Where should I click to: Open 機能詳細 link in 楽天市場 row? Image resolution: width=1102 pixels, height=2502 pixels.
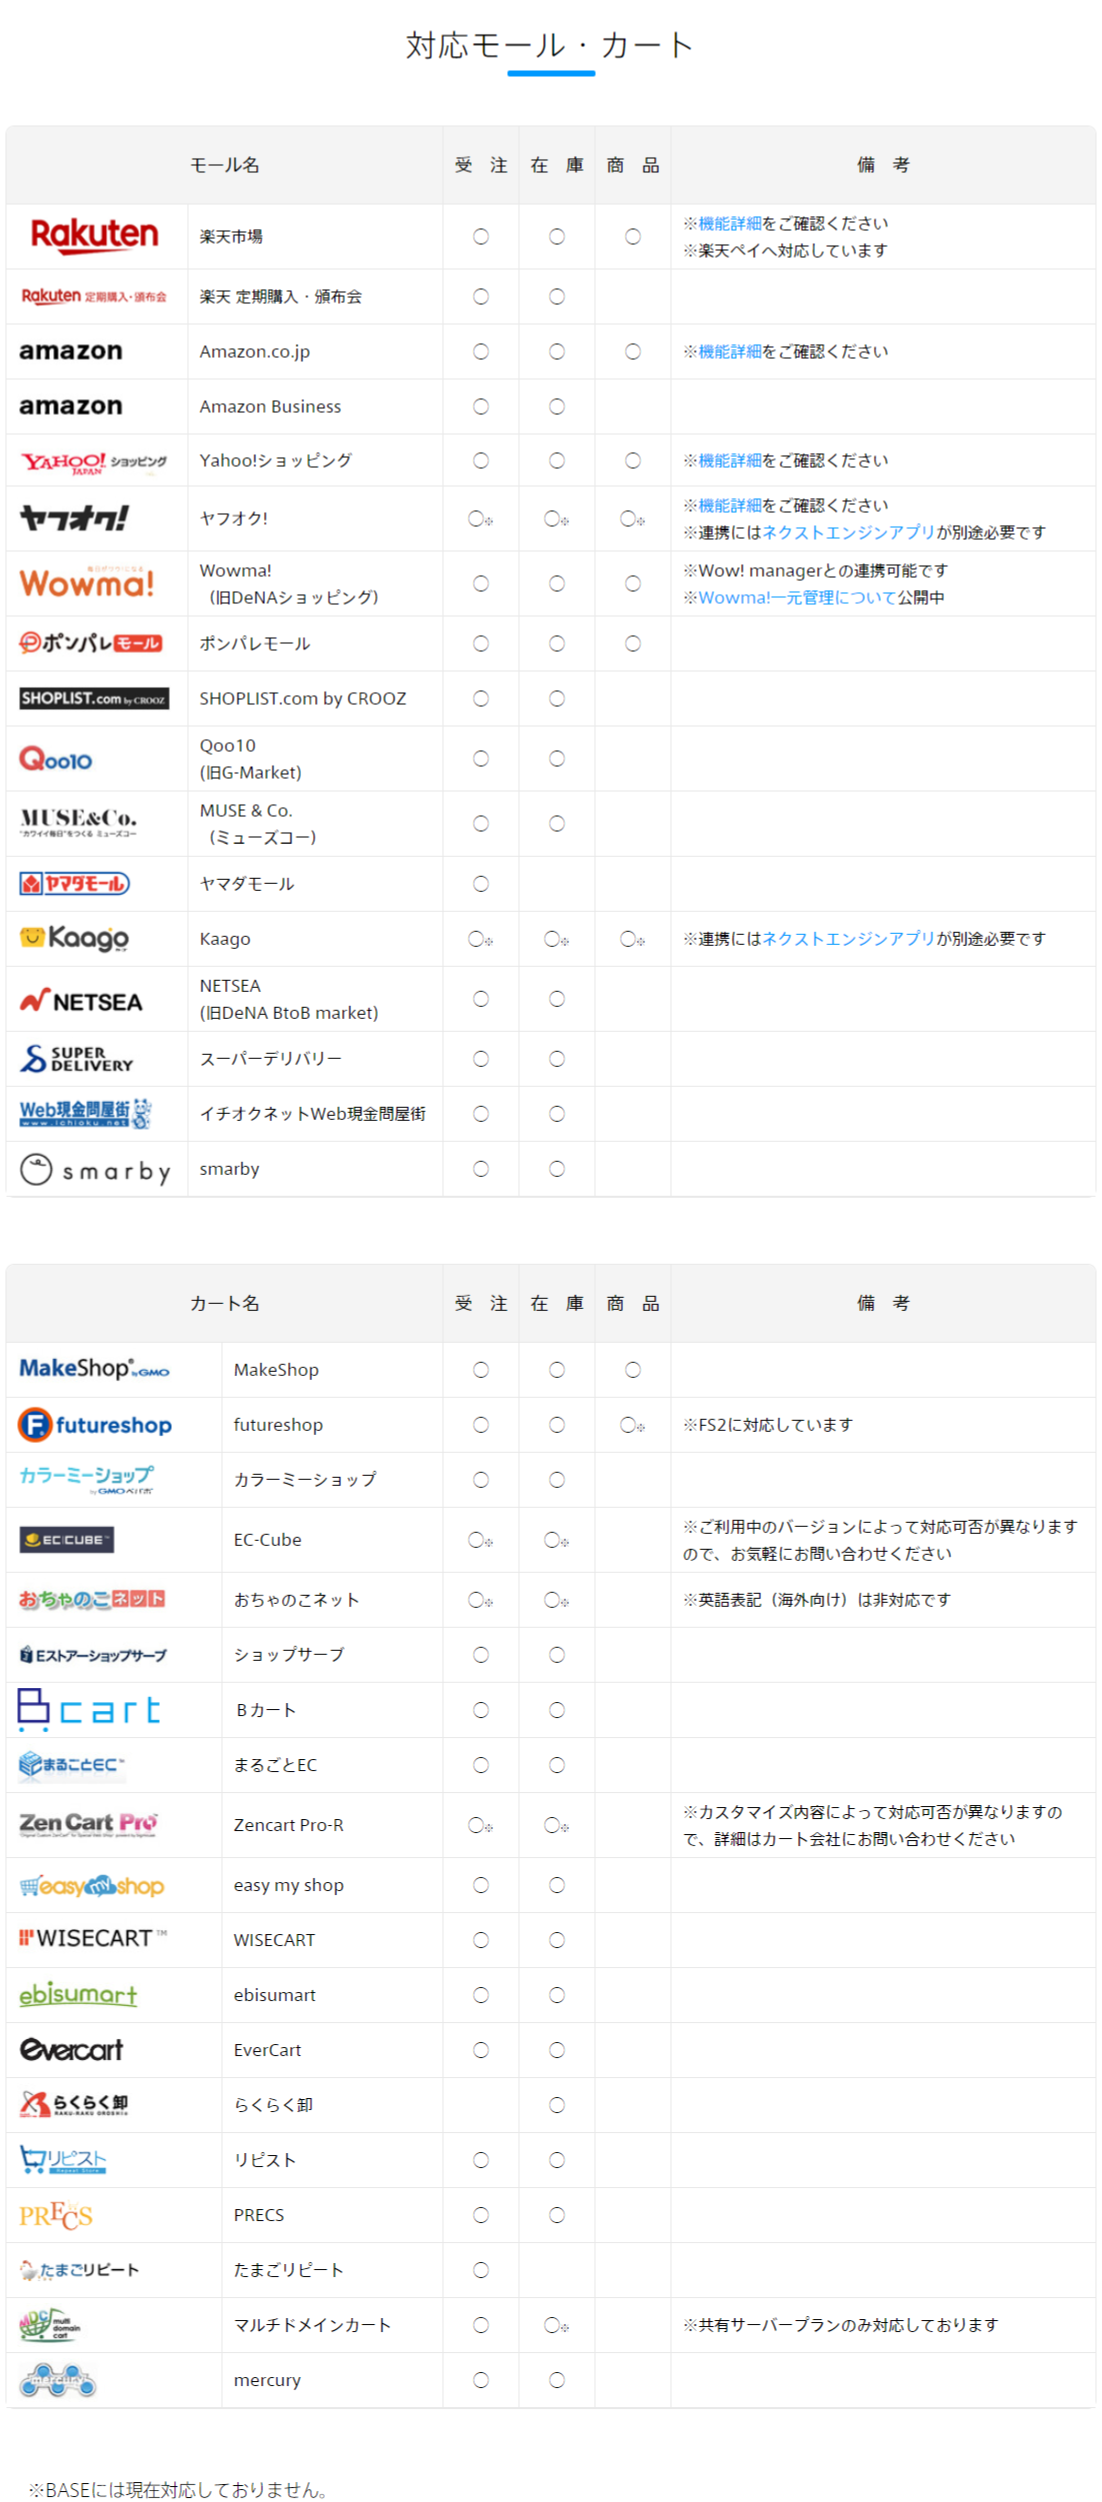[730, 223]
